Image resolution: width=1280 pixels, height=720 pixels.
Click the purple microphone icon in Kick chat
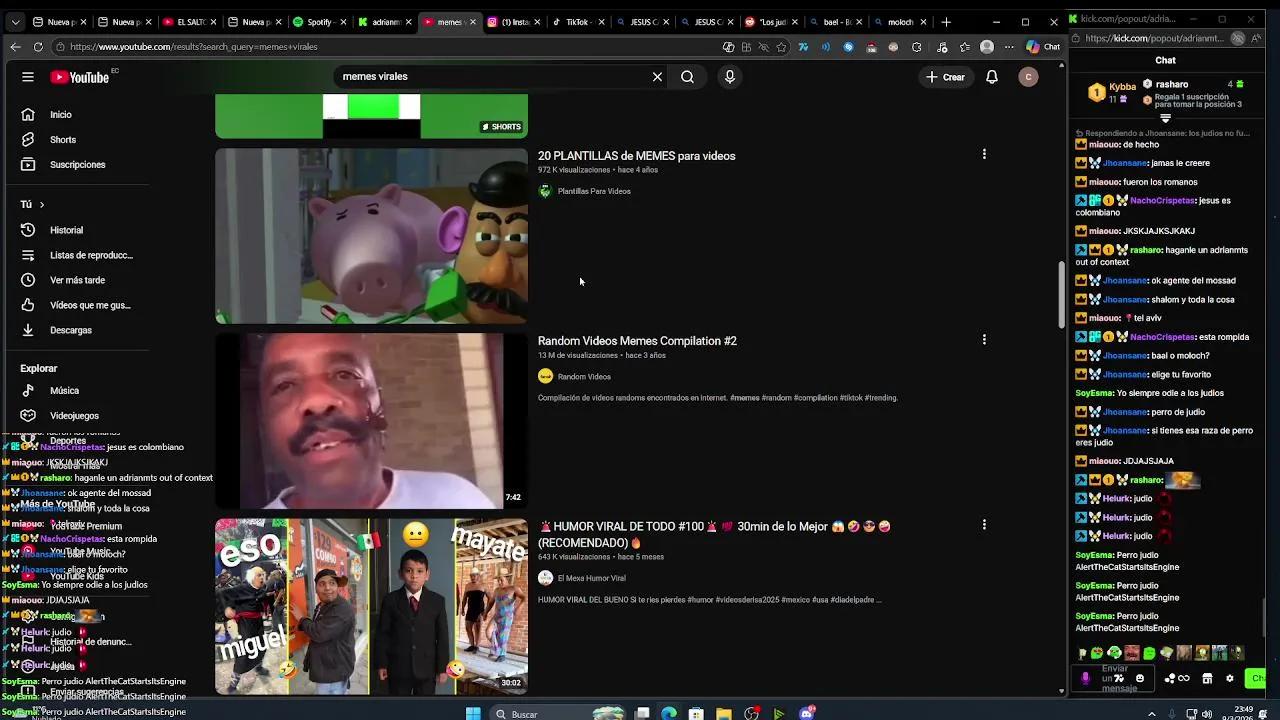[x=1085, y=678]
